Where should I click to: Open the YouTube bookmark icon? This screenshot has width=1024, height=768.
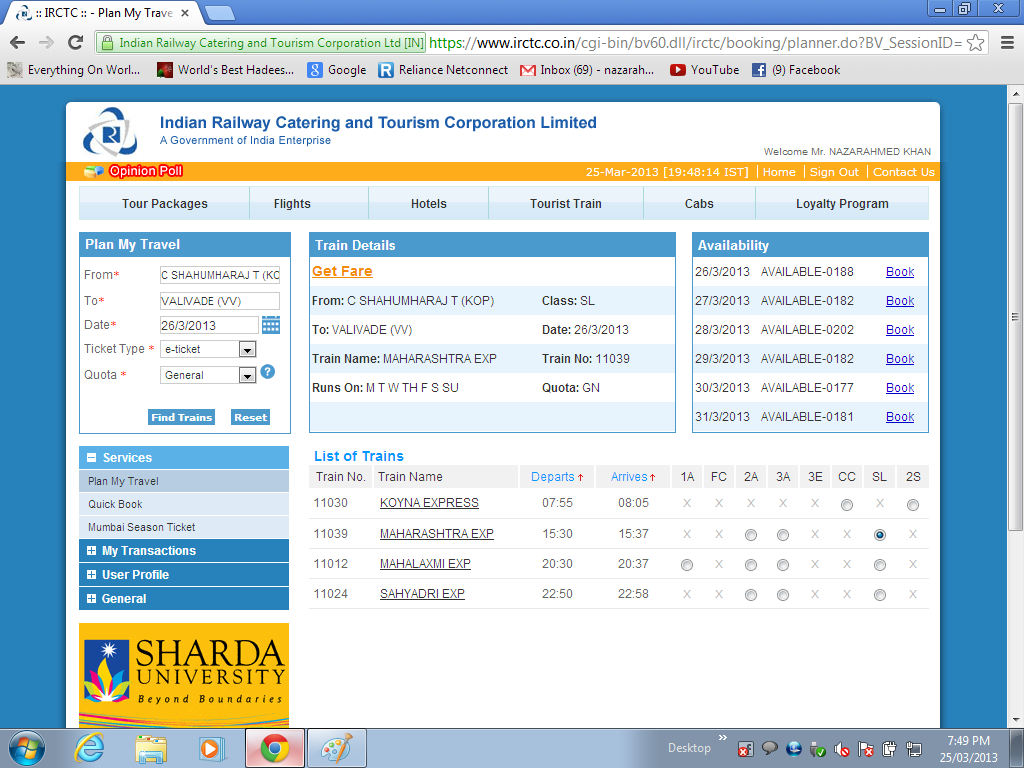[x=678, y=70]
